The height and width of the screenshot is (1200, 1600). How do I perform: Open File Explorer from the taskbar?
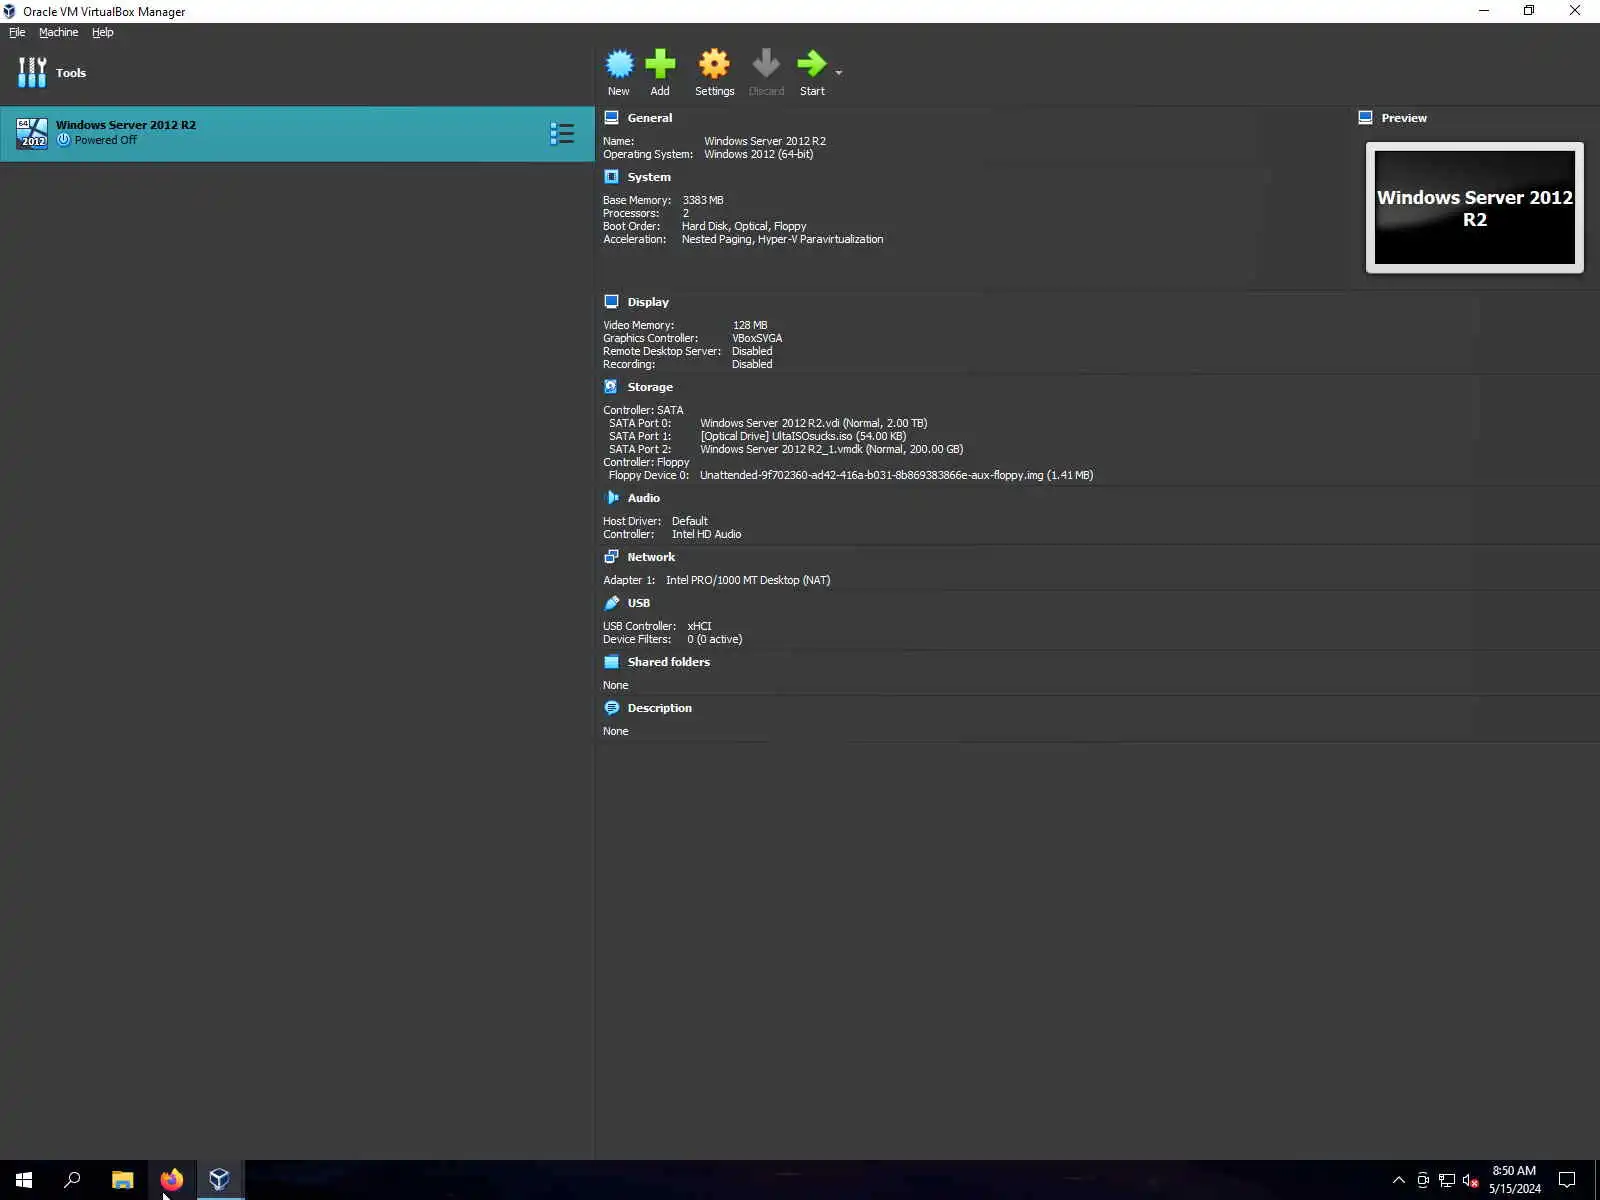click(122, 1180)
